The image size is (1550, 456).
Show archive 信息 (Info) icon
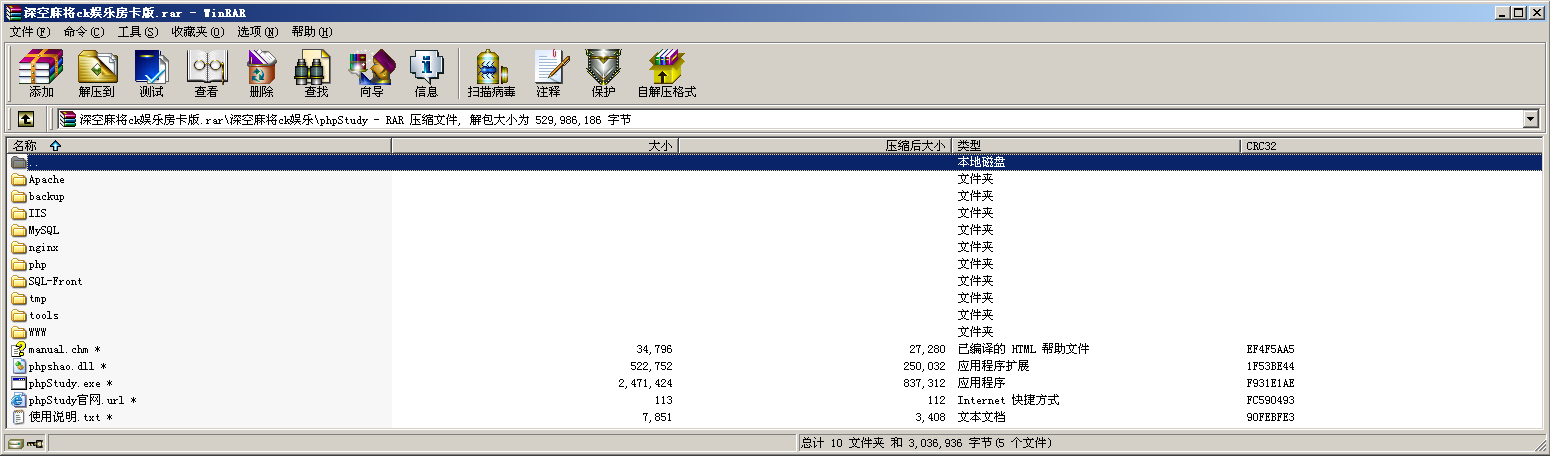pyautogui.click(x=426, y=73)
